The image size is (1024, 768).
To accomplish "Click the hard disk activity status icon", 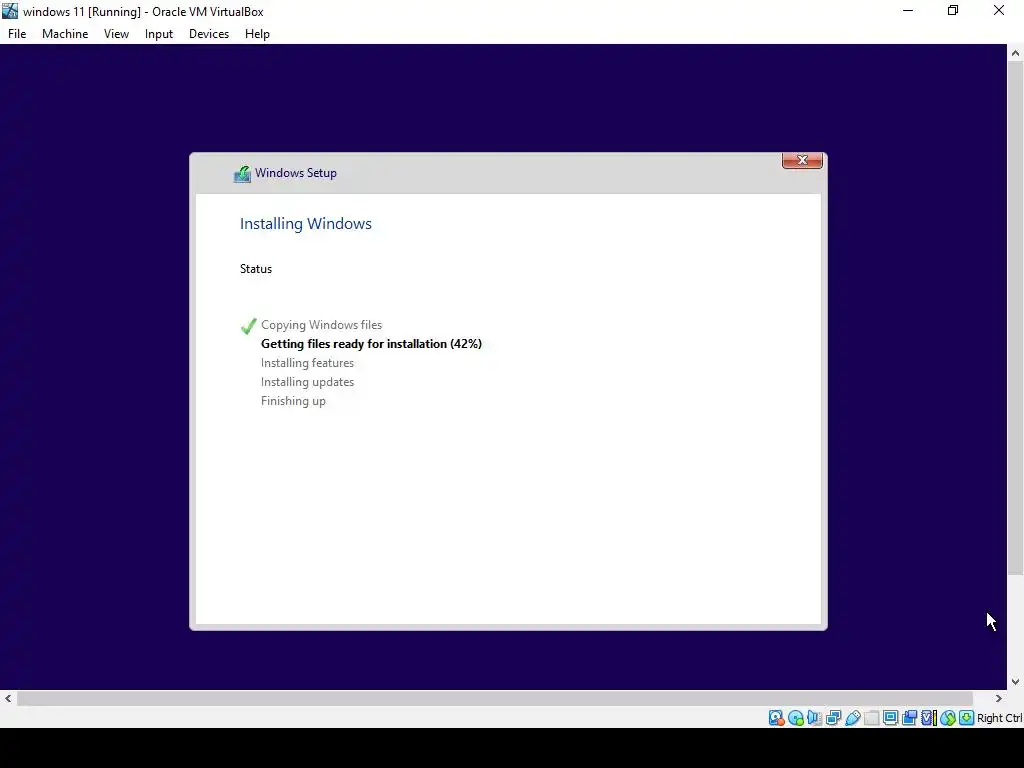I will coord(776,718).
